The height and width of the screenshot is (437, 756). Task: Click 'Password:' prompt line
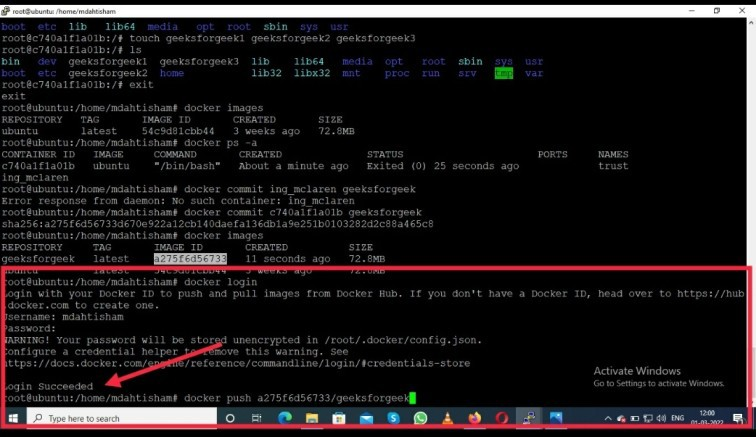pos(29,328)
